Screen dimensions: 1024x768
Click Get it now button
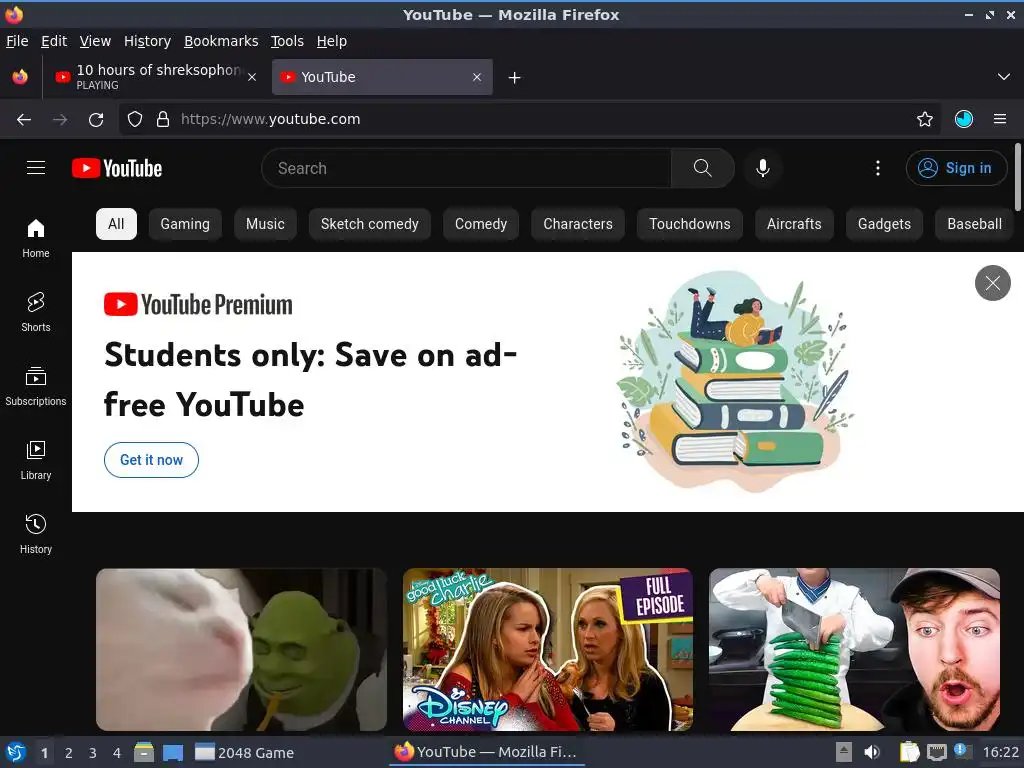click(x=152, y=460)
